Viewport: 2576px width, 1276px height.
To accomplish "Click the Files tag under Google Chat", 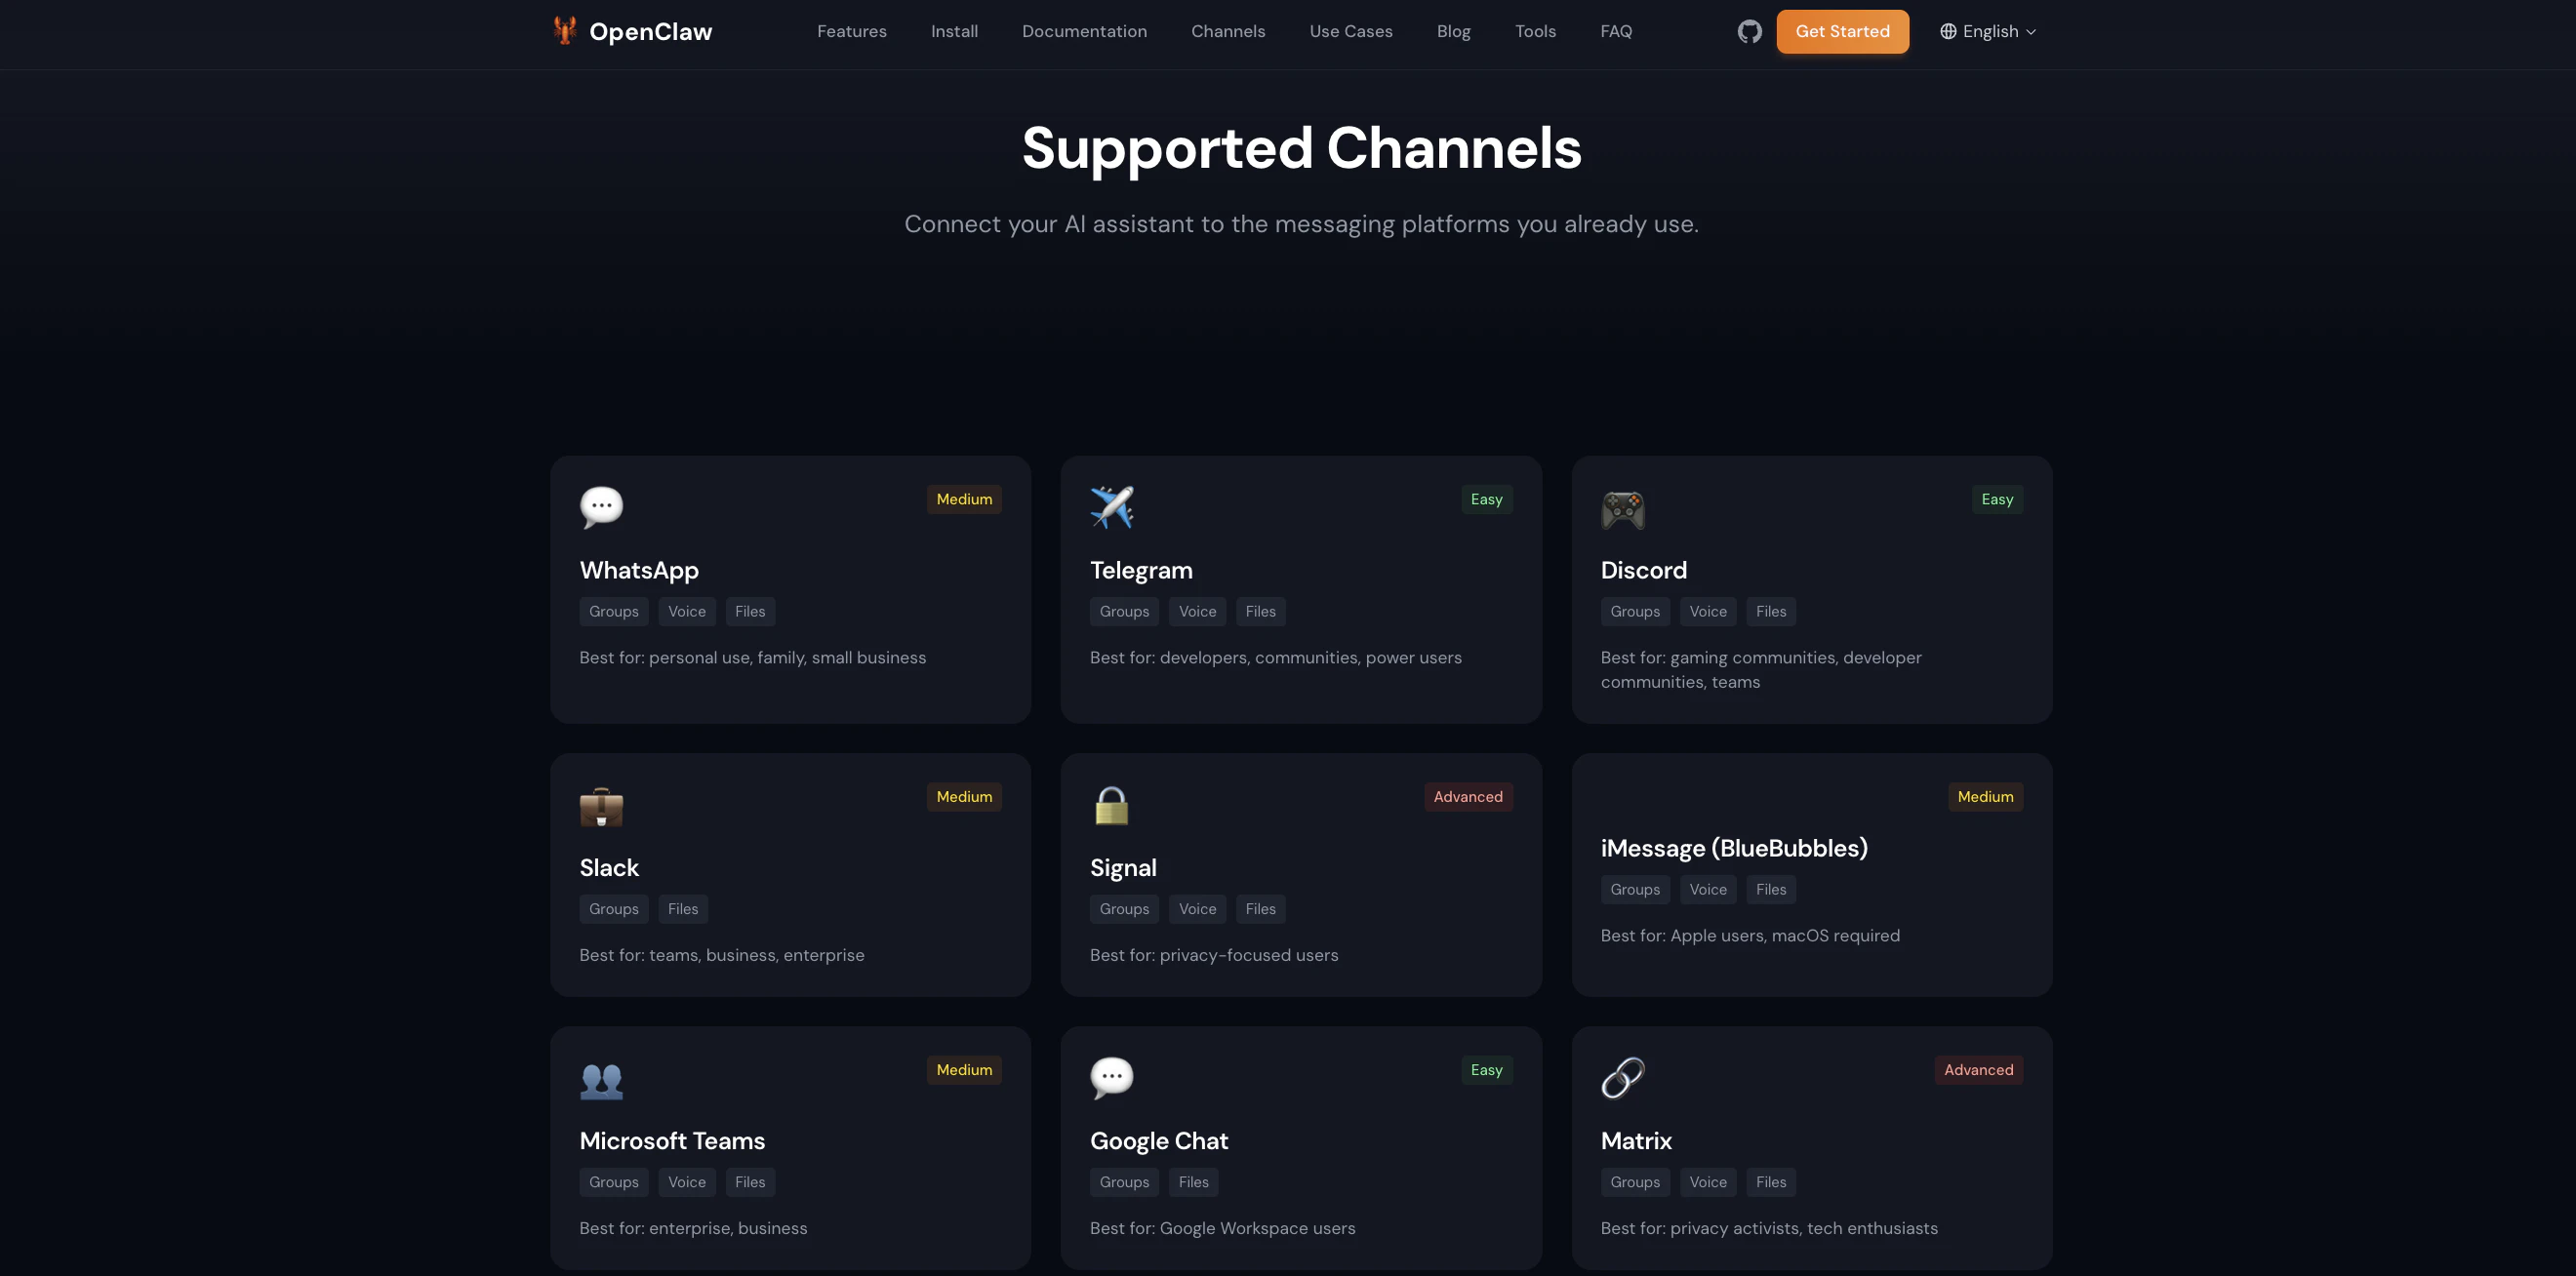I will [x=1193, y=1183].
